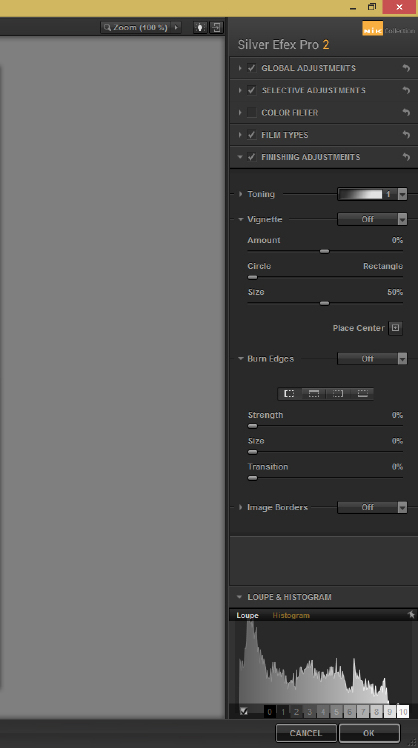Select zone 4 in the zone system

click(323, 712)
